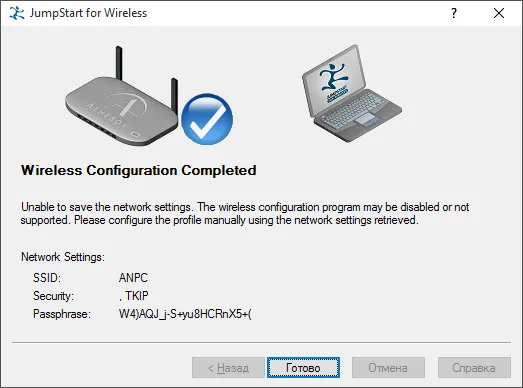Image resolution: width=523 pixels, height=388 pixels.
Task: Click the Отмена cancel button
Action: tap(388, 368)
